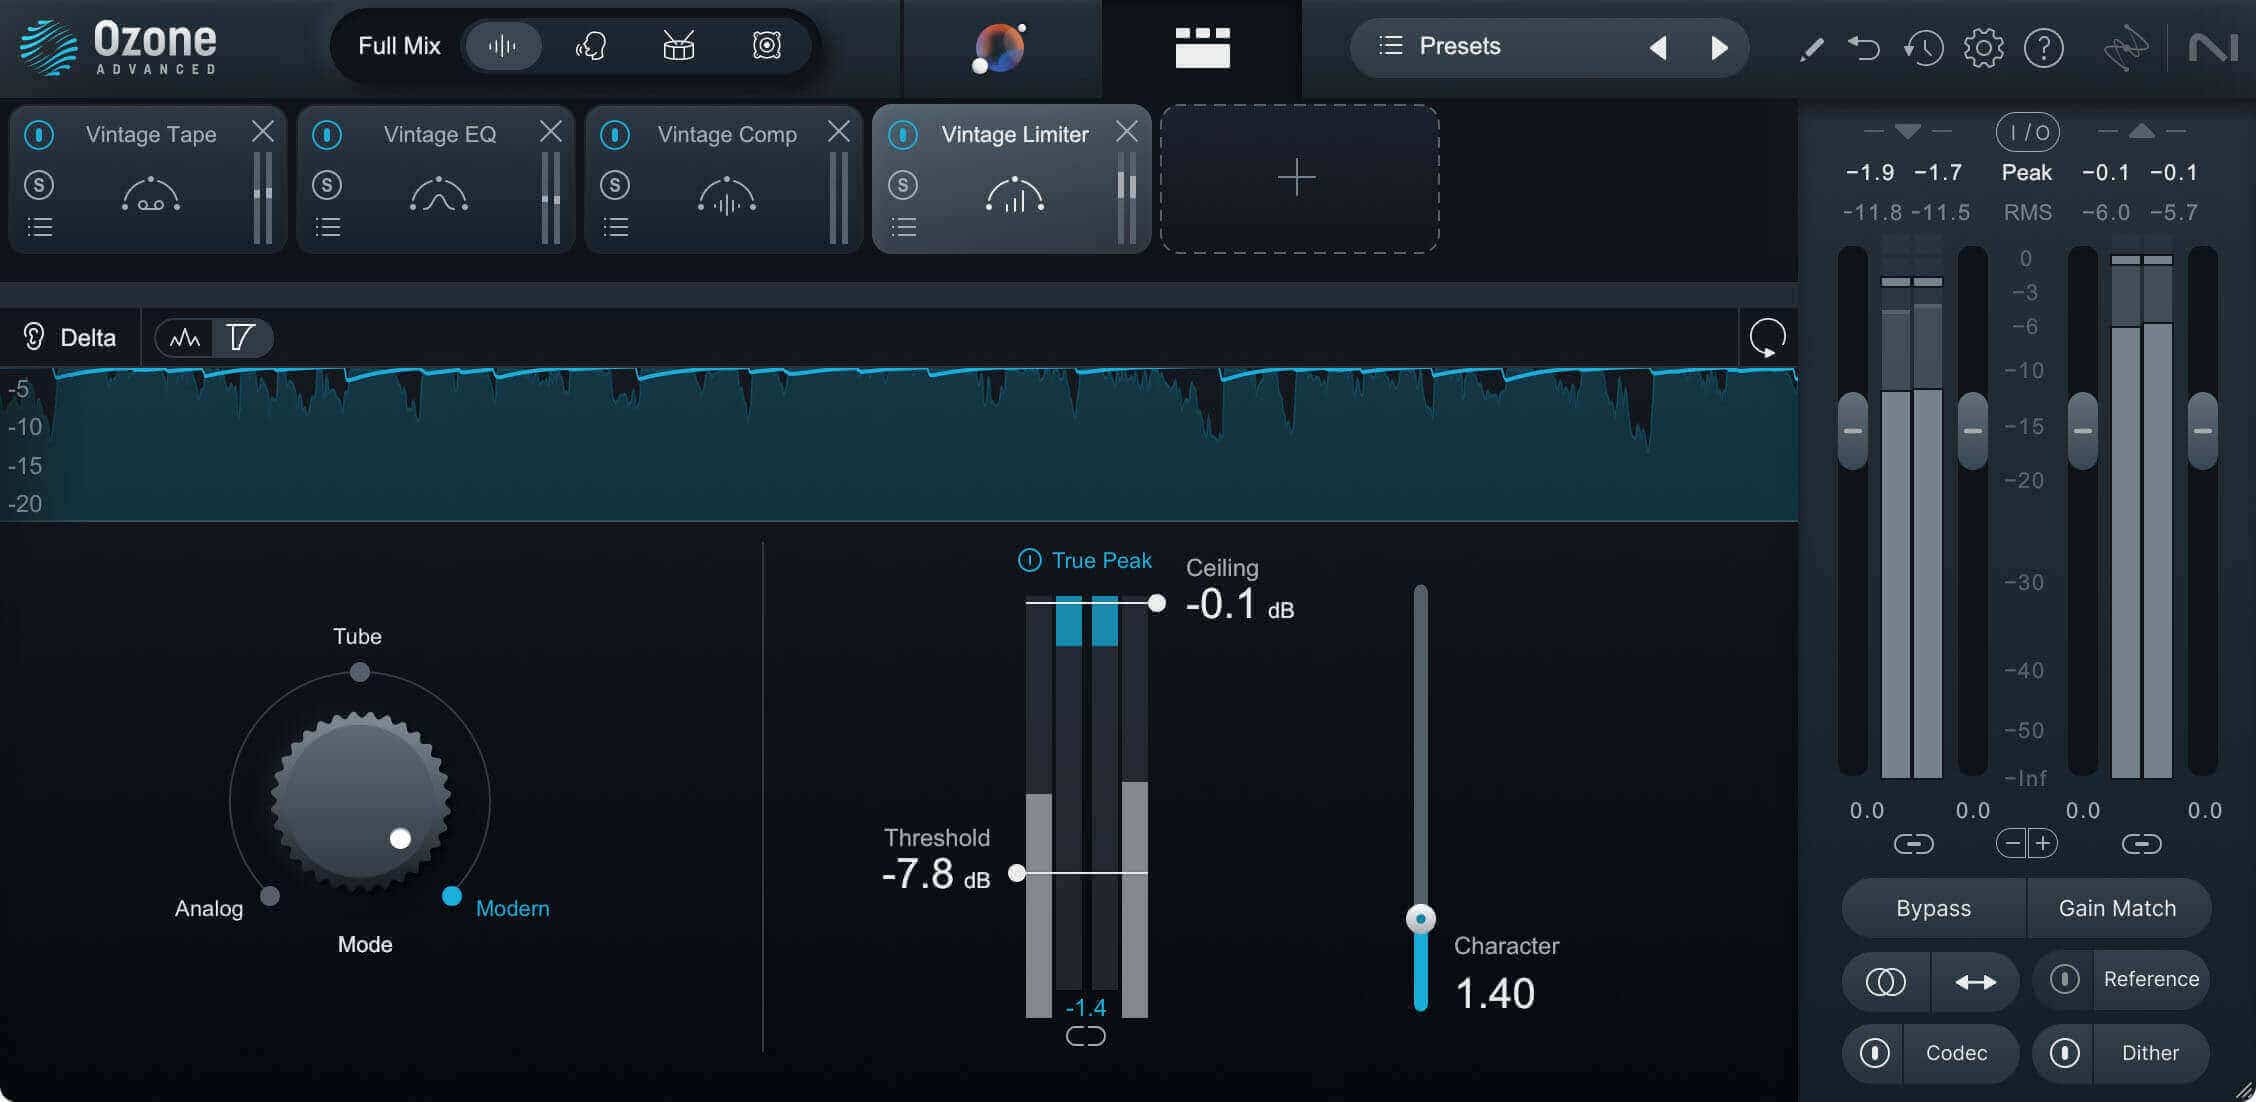Toggle Vintage Limiter module power
2256x1102 pixels.
(903, 134)
